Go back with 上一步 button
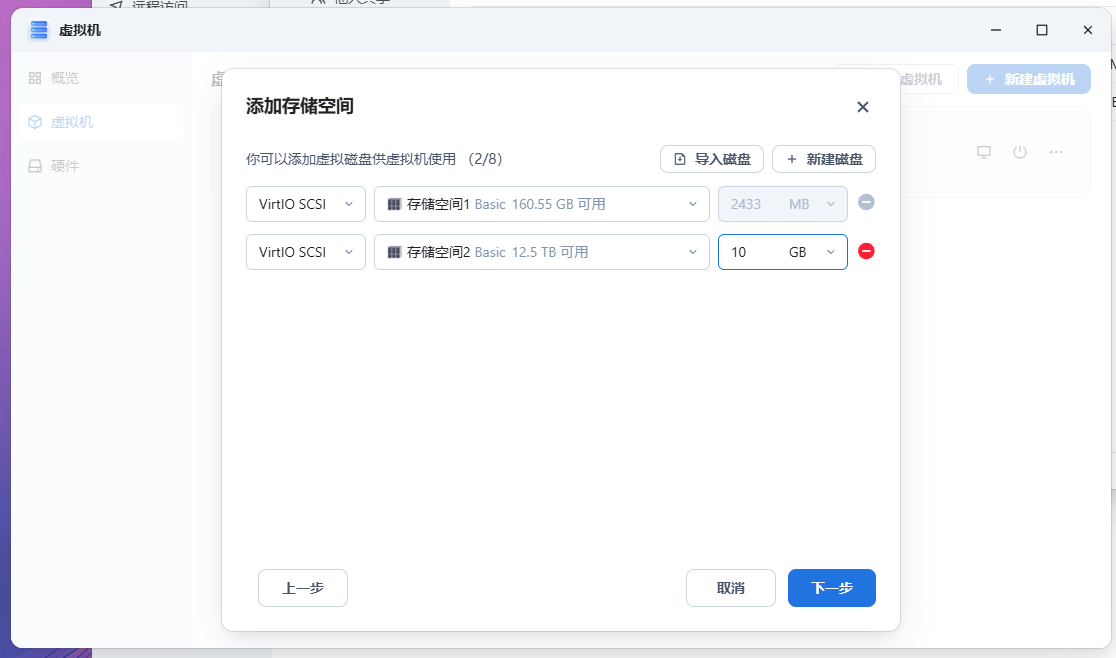 pyautogui.click(x=302, y=588)
